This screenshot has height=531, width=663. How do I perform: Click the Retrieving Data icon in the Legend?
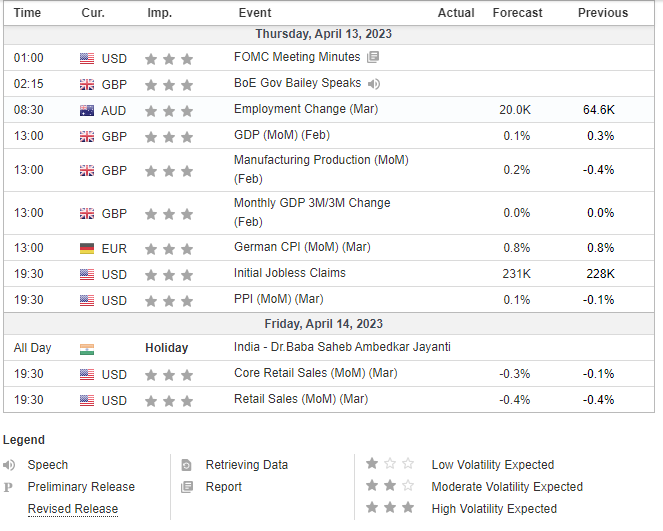pyautogui.click(x=186, y=465)
